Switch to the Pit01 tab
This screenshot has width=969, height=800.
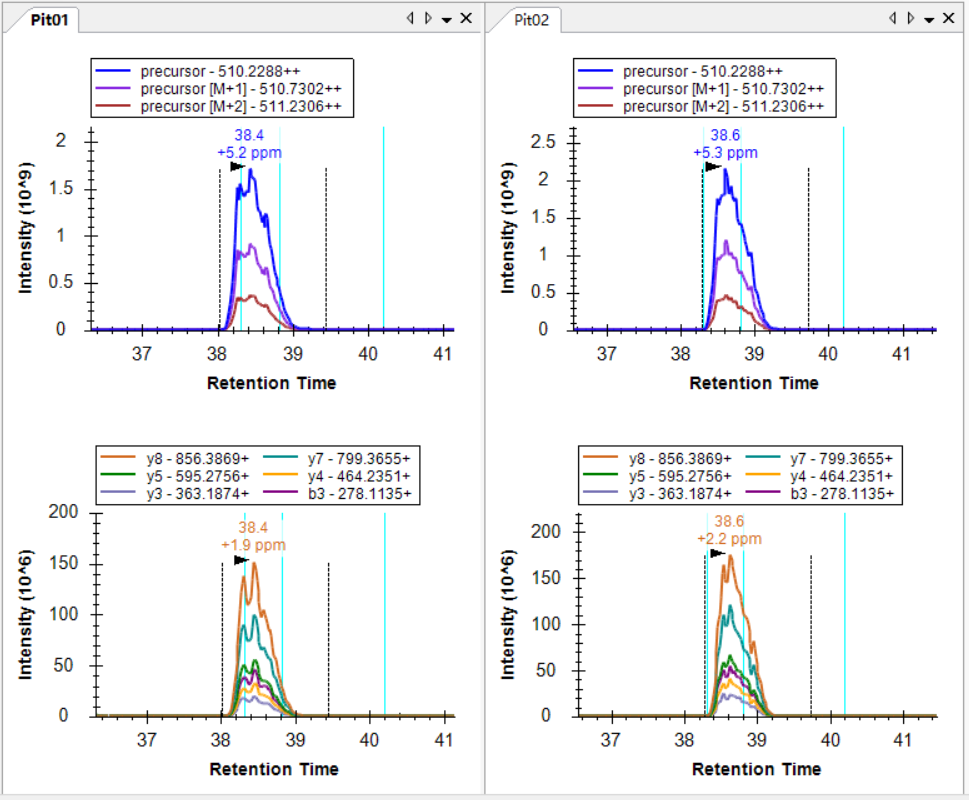tap(48, 20)
